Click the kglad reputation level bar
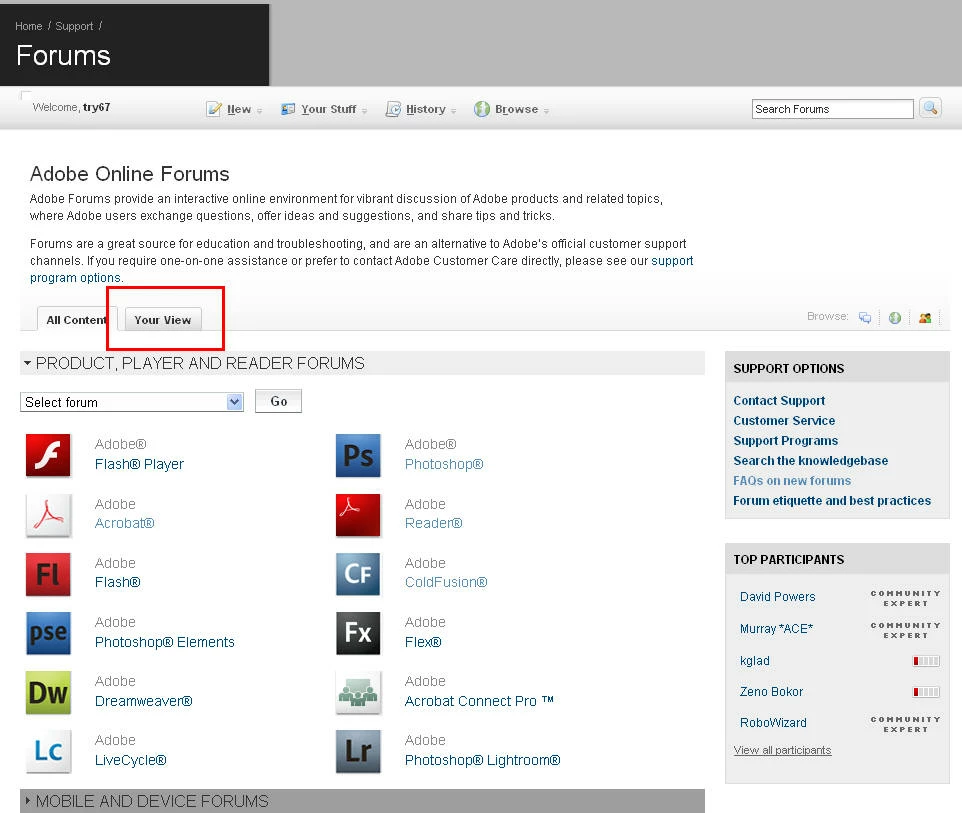The height and width of the screenshot is (813, 962). click(926, 661)
